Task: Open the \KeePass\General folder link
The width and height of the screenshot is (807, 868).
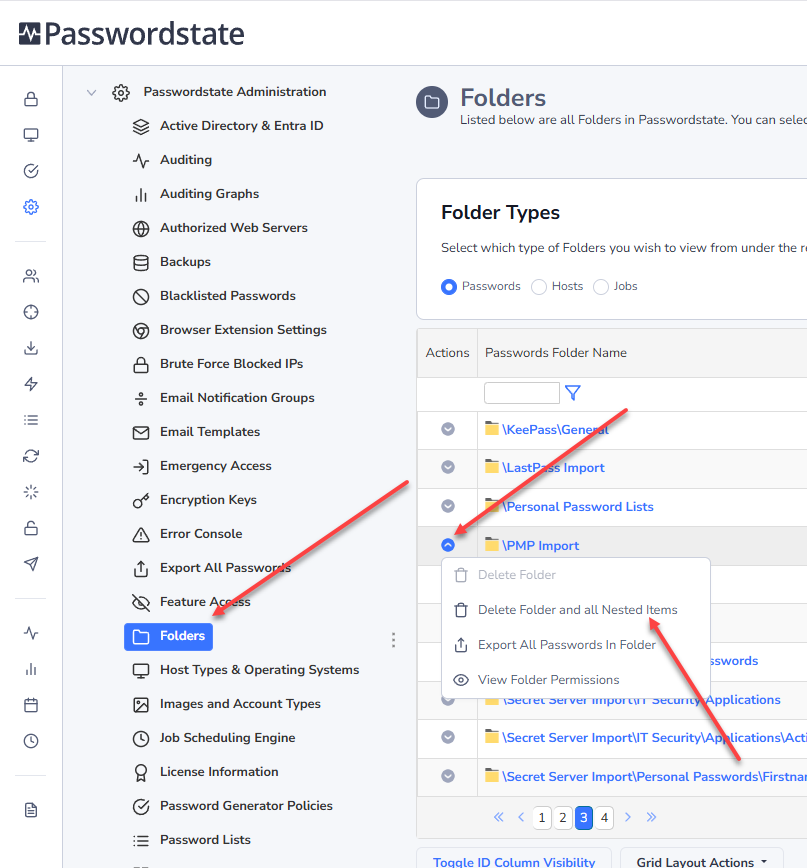Action: click(x=555, y=430)
